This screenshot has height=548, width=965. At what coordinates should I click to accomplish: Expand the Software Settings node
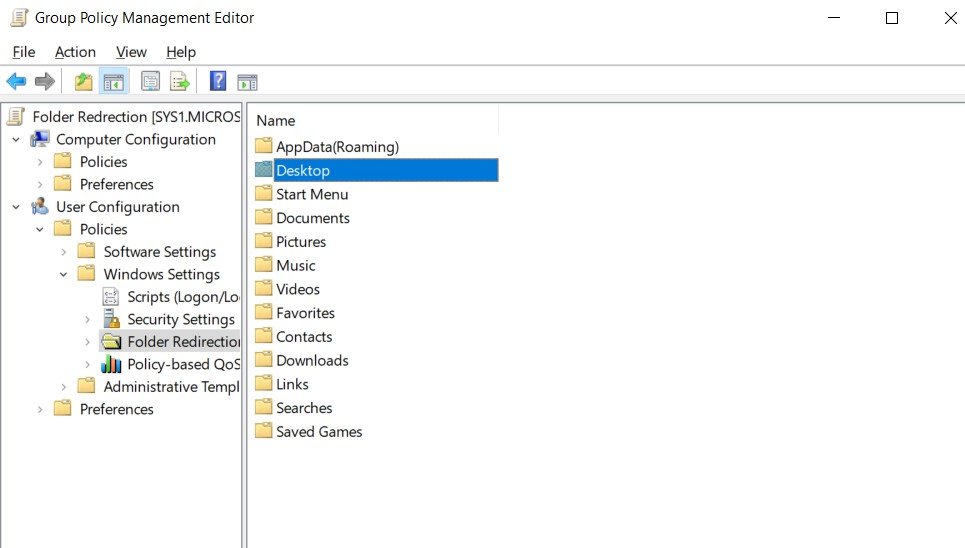pyautogui.click(x=63, y=252)
